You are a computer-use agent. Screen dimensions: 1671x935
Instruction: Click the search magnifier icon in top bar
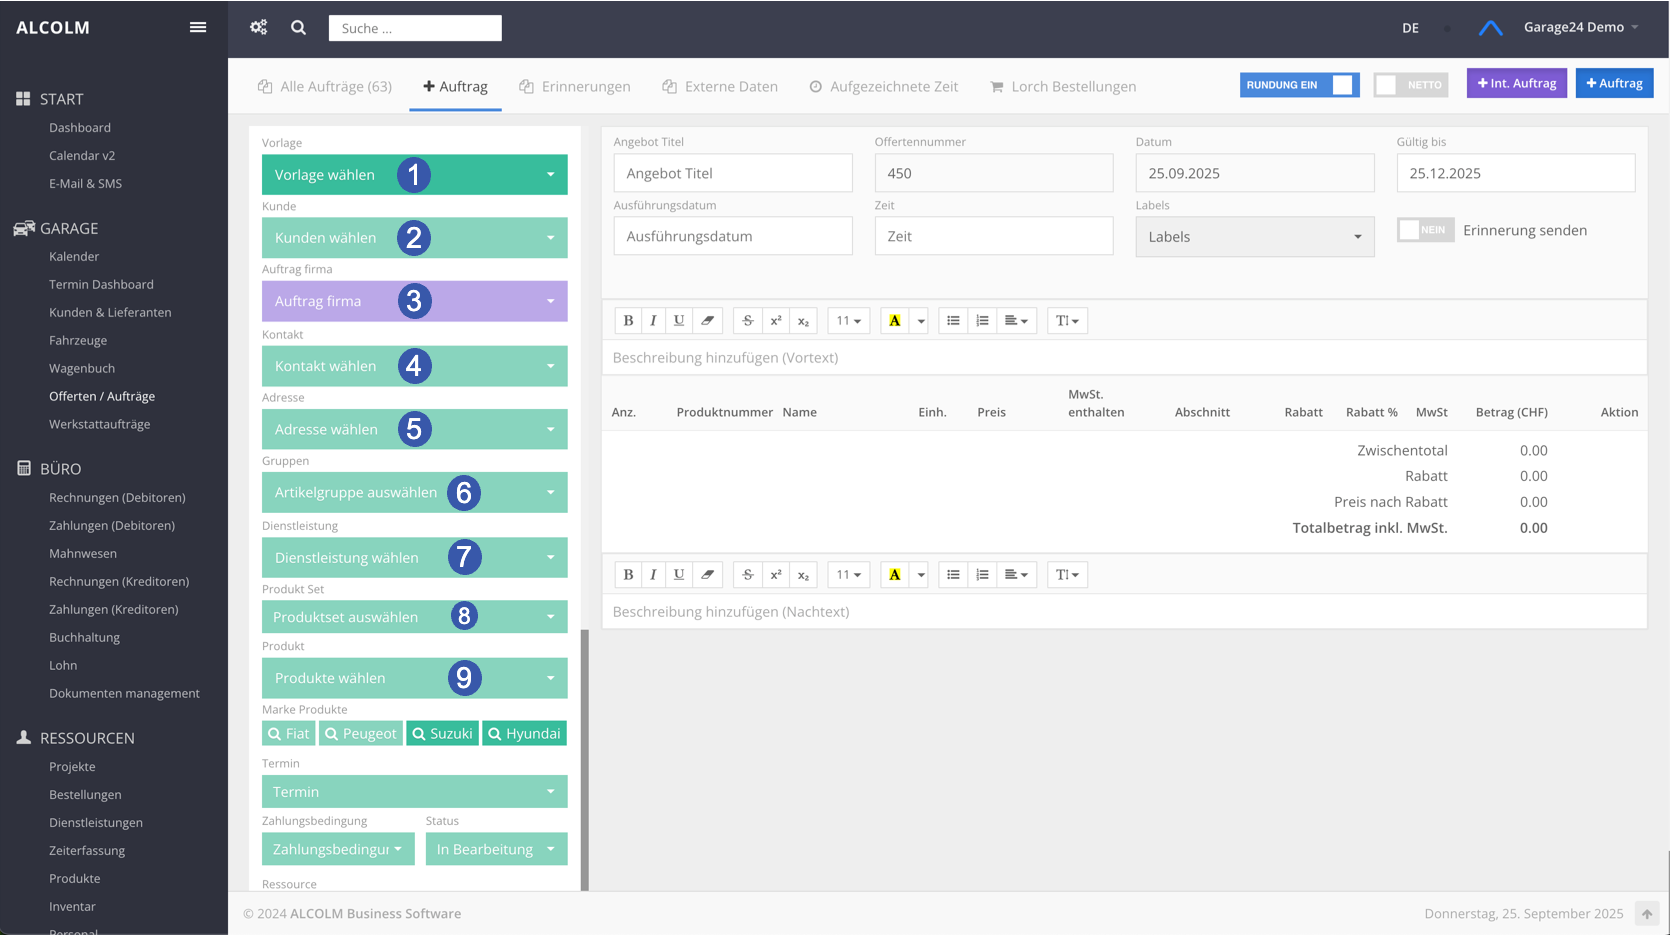click(298, 27)
